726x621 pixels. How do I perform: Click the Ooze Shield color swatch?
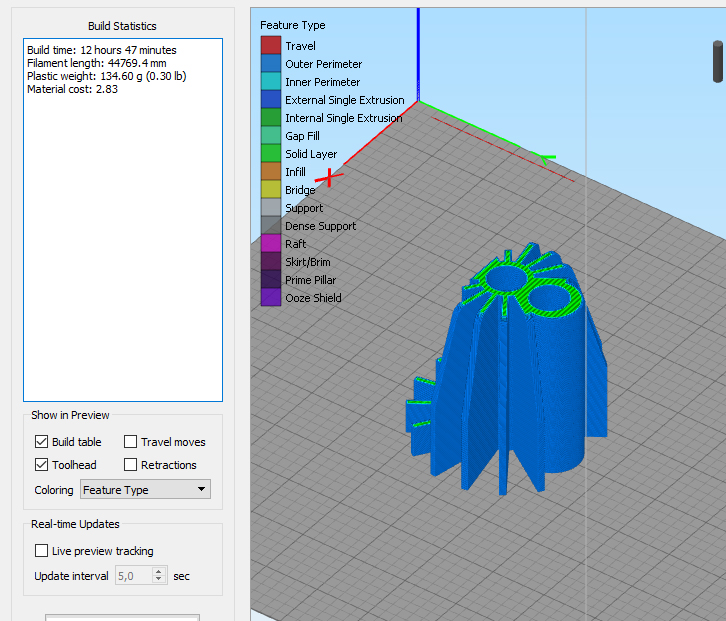(271, 298)
